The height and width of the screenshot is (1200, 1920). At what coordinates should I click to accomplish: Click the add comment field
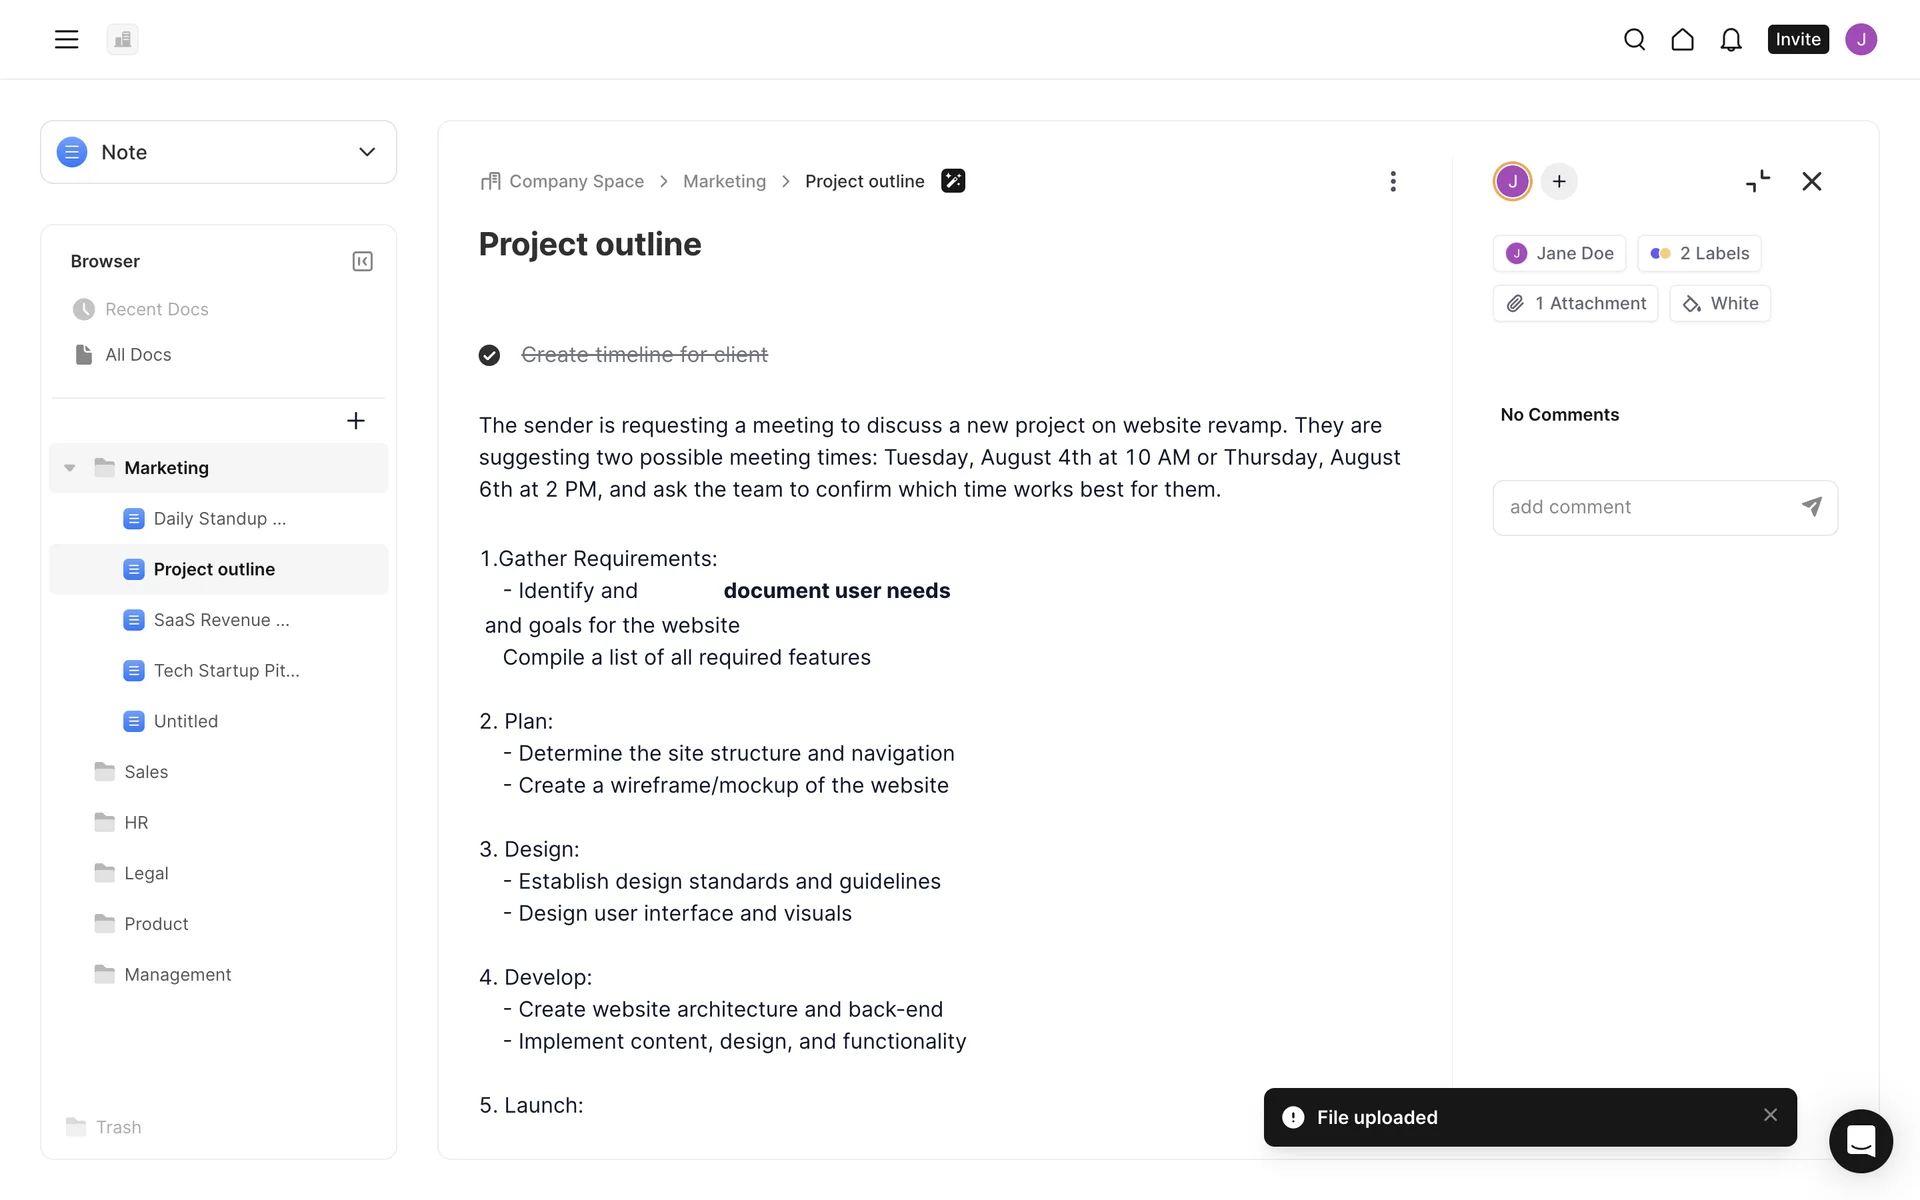pos(1645,507)
